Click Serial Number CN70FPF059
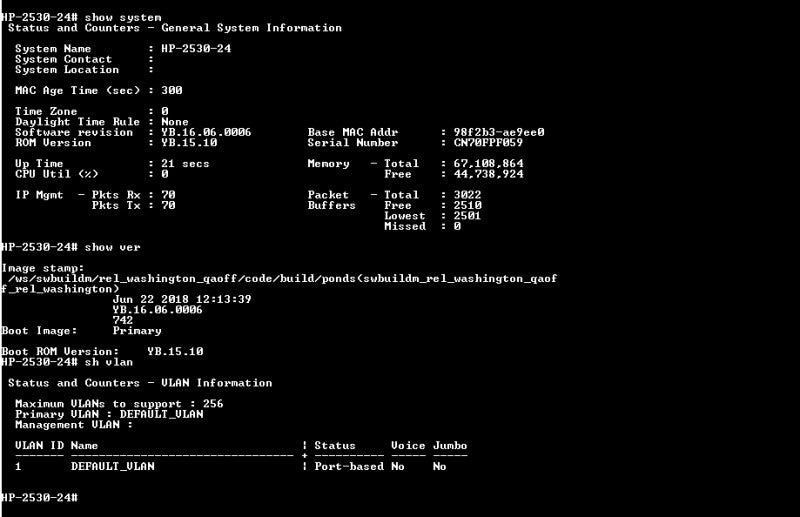The height and width of the screenshot is (517, 800). [x=488, y=142]
